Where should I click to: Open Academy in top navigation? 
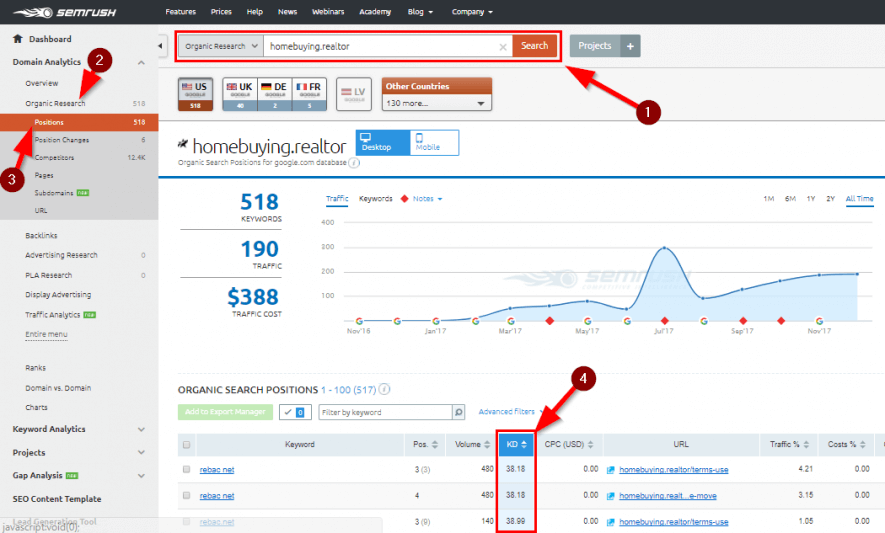[375, 12]
